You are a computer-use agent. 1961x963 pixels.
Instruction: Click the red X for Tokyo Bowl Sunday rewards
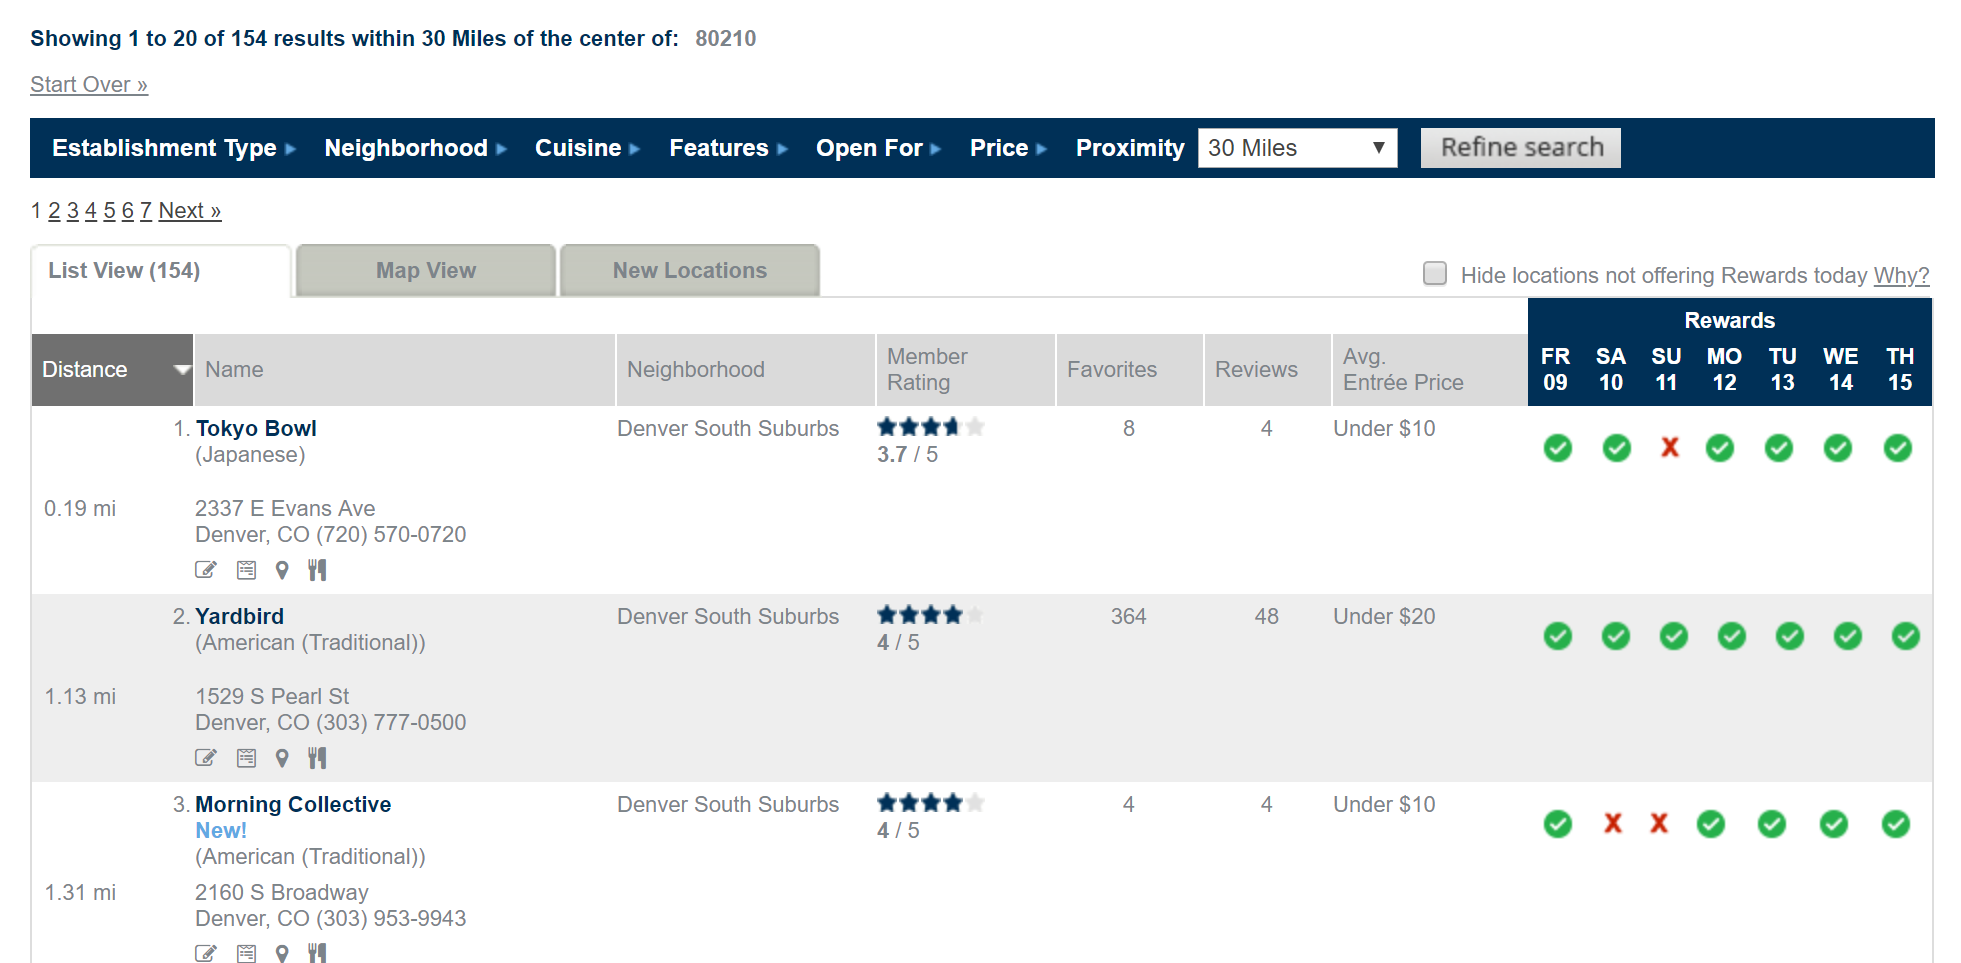[1669, 448]
